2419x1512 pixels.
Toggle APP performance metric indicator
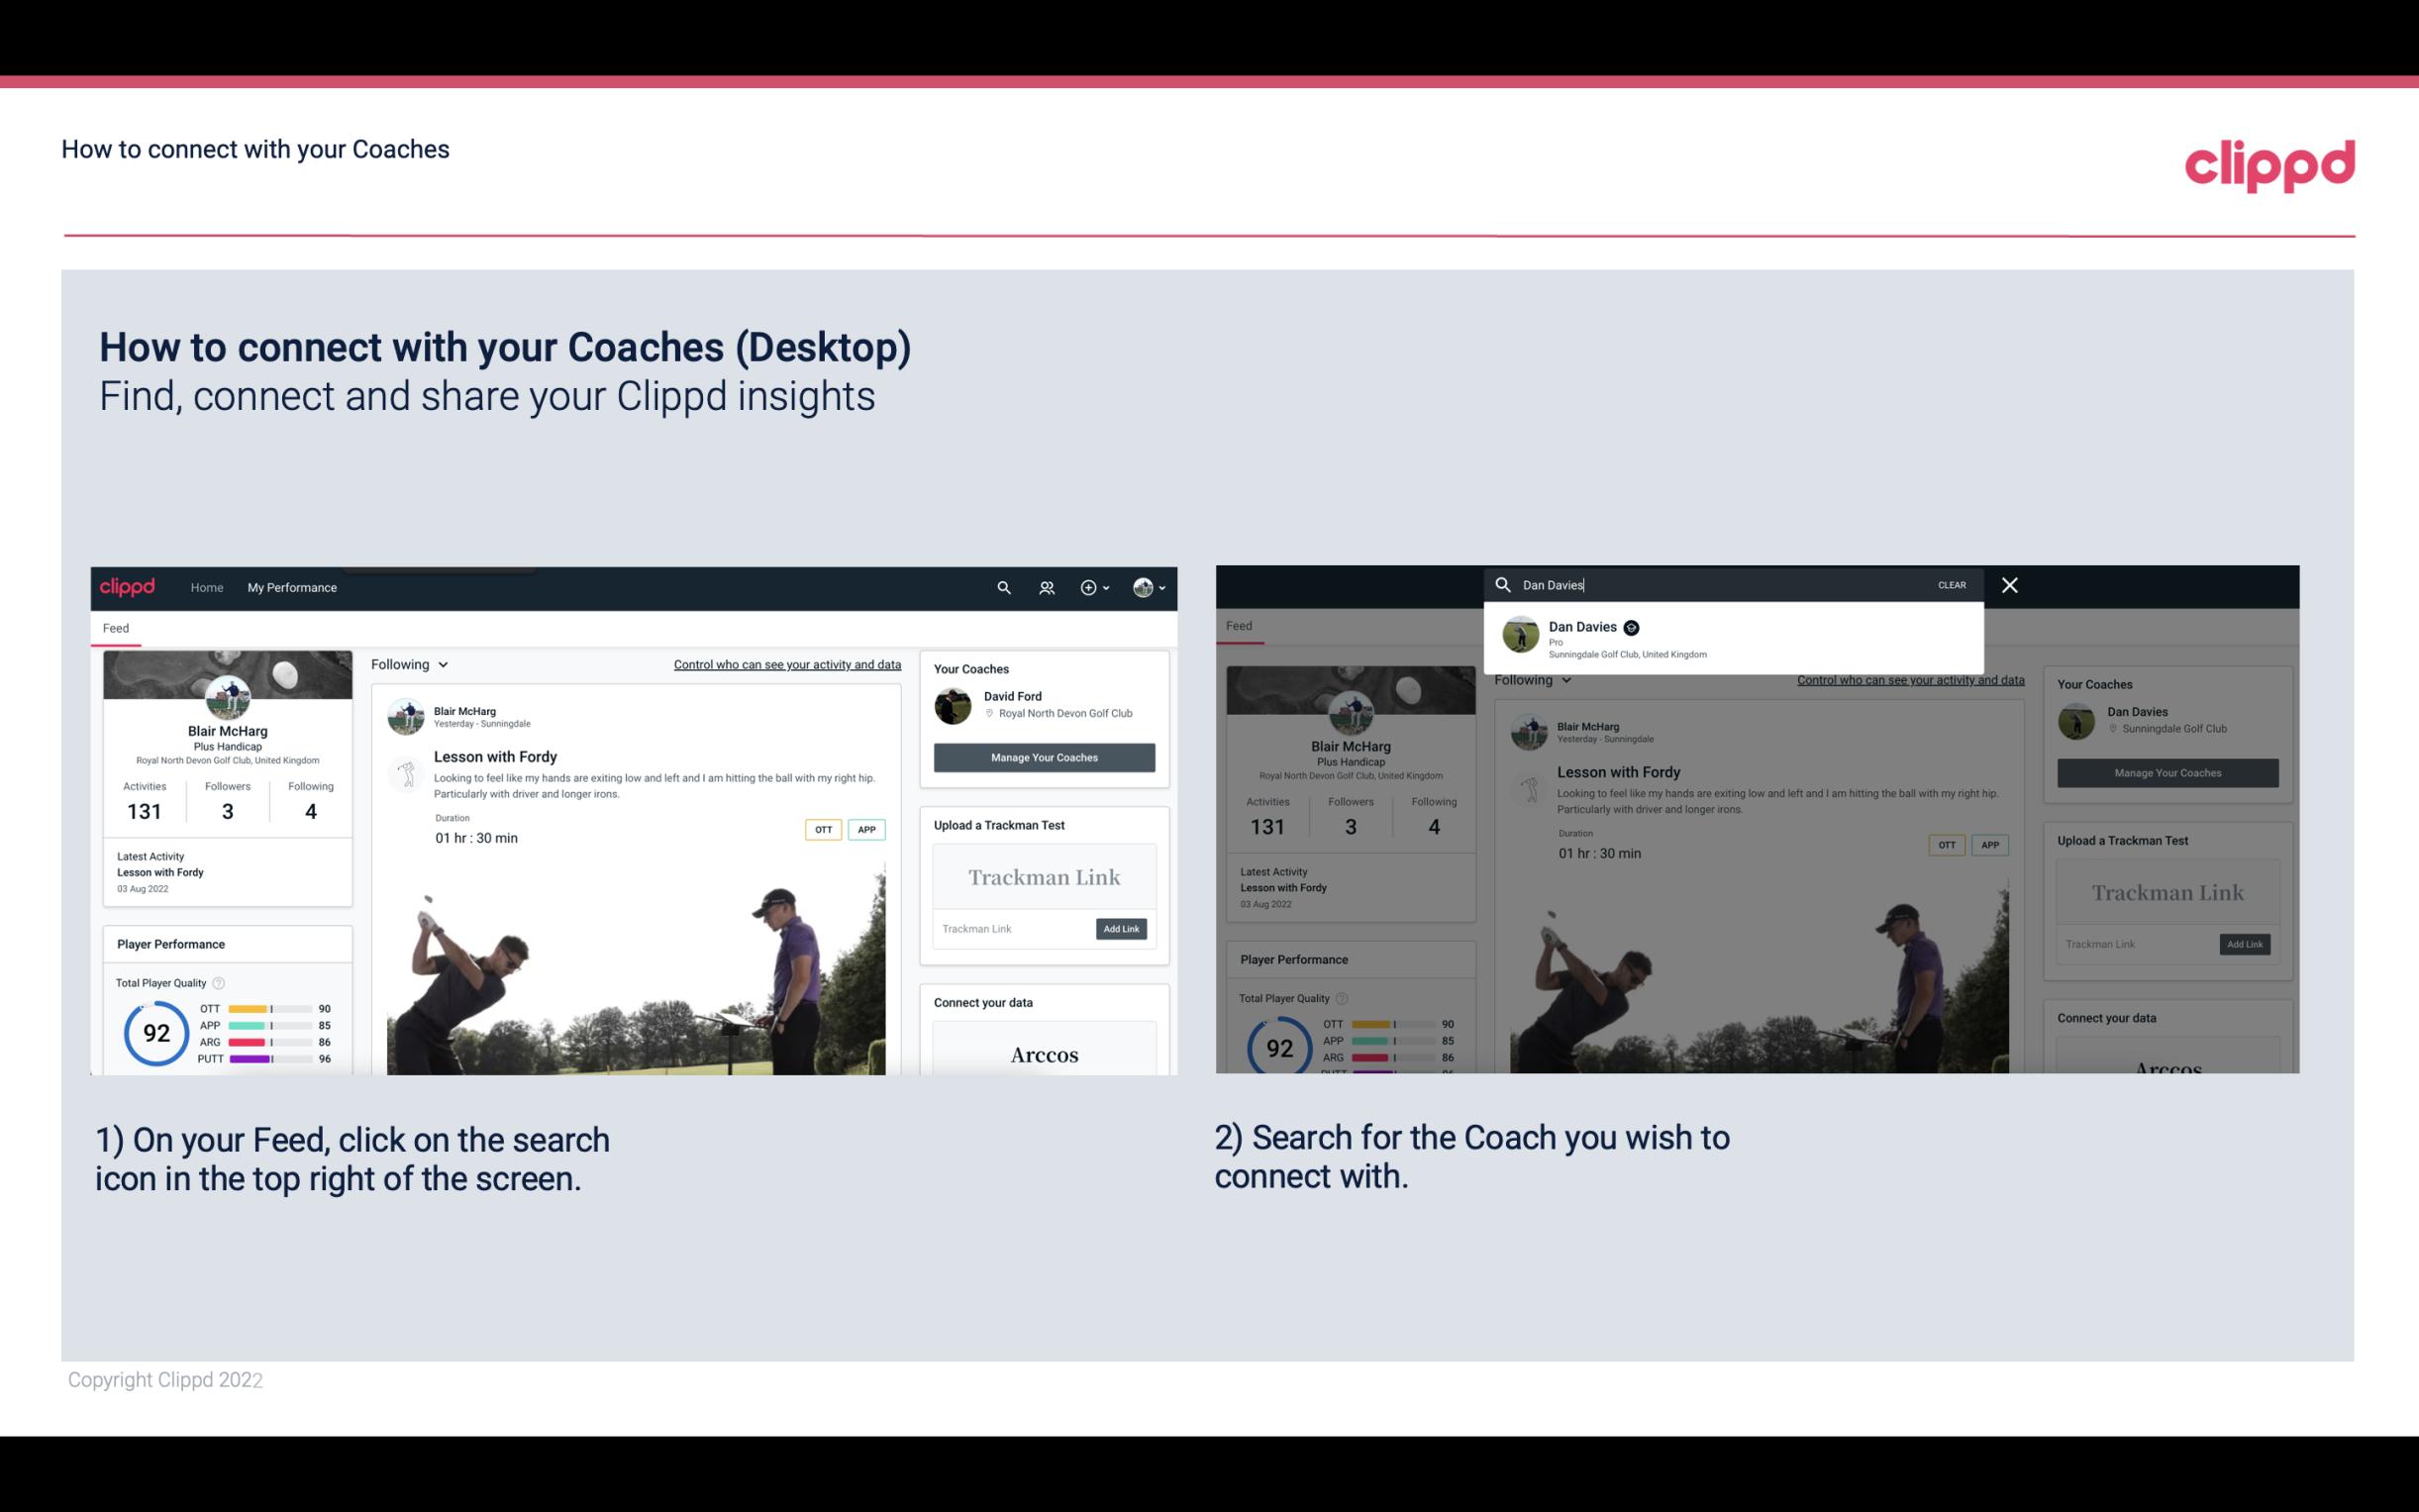tap(271, 1026)
